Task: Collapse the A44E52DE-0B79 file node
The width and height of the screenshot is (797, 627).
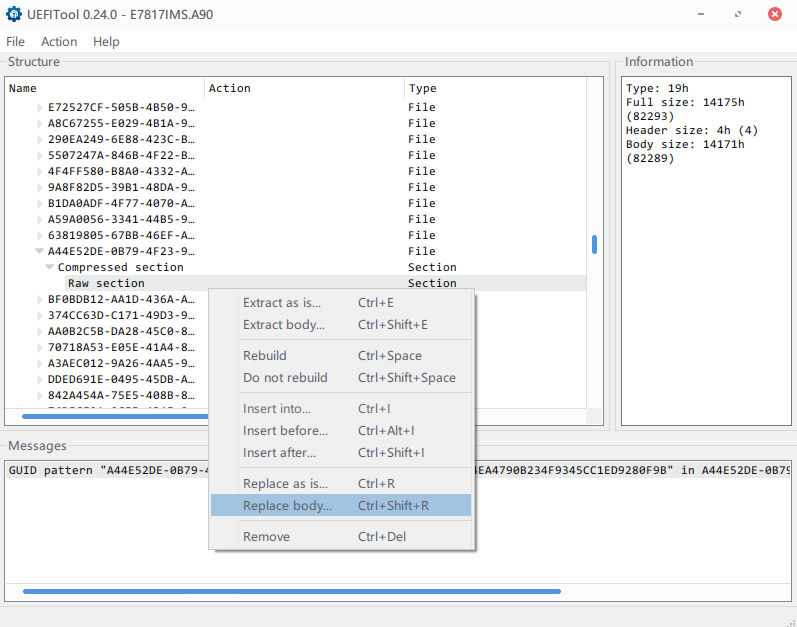Action: [40, 252]
